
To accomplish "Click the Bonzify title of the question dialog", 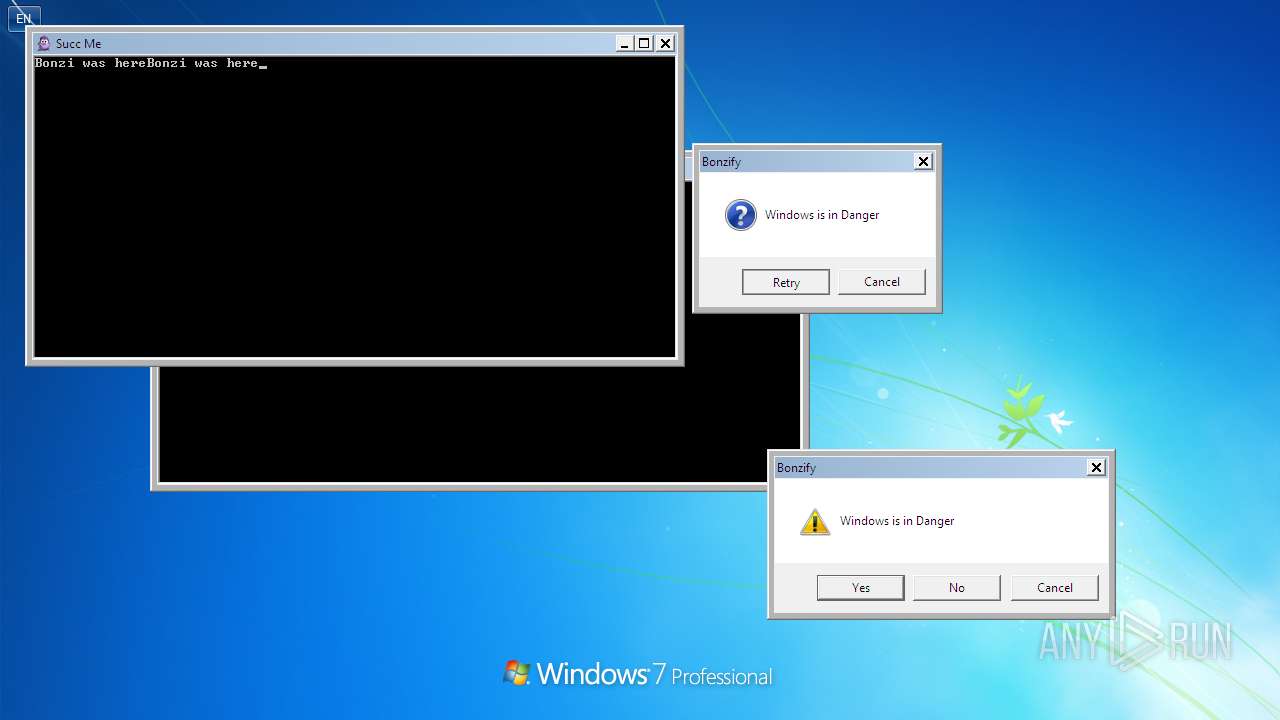I will pyautogui.click(x=721, y=162).
